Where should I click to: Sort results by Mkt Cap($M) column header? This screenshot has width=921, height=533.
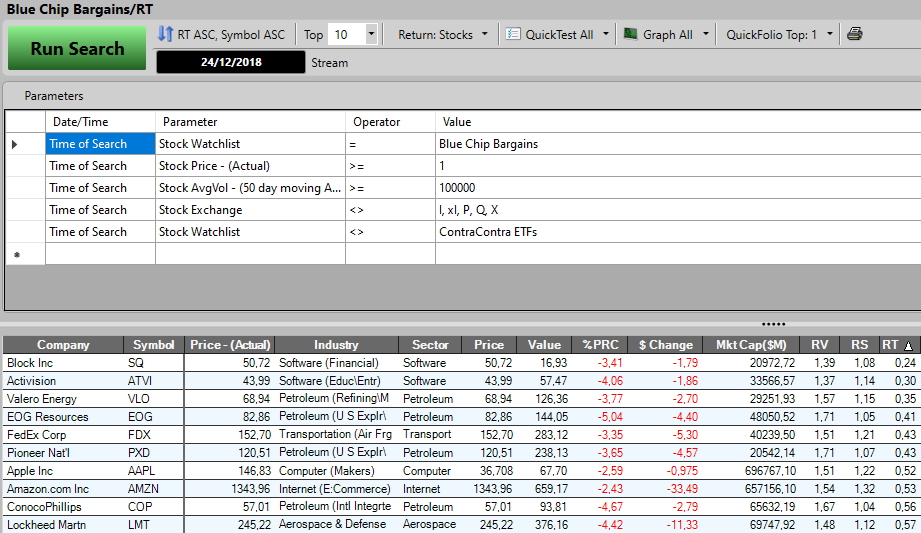751,345
